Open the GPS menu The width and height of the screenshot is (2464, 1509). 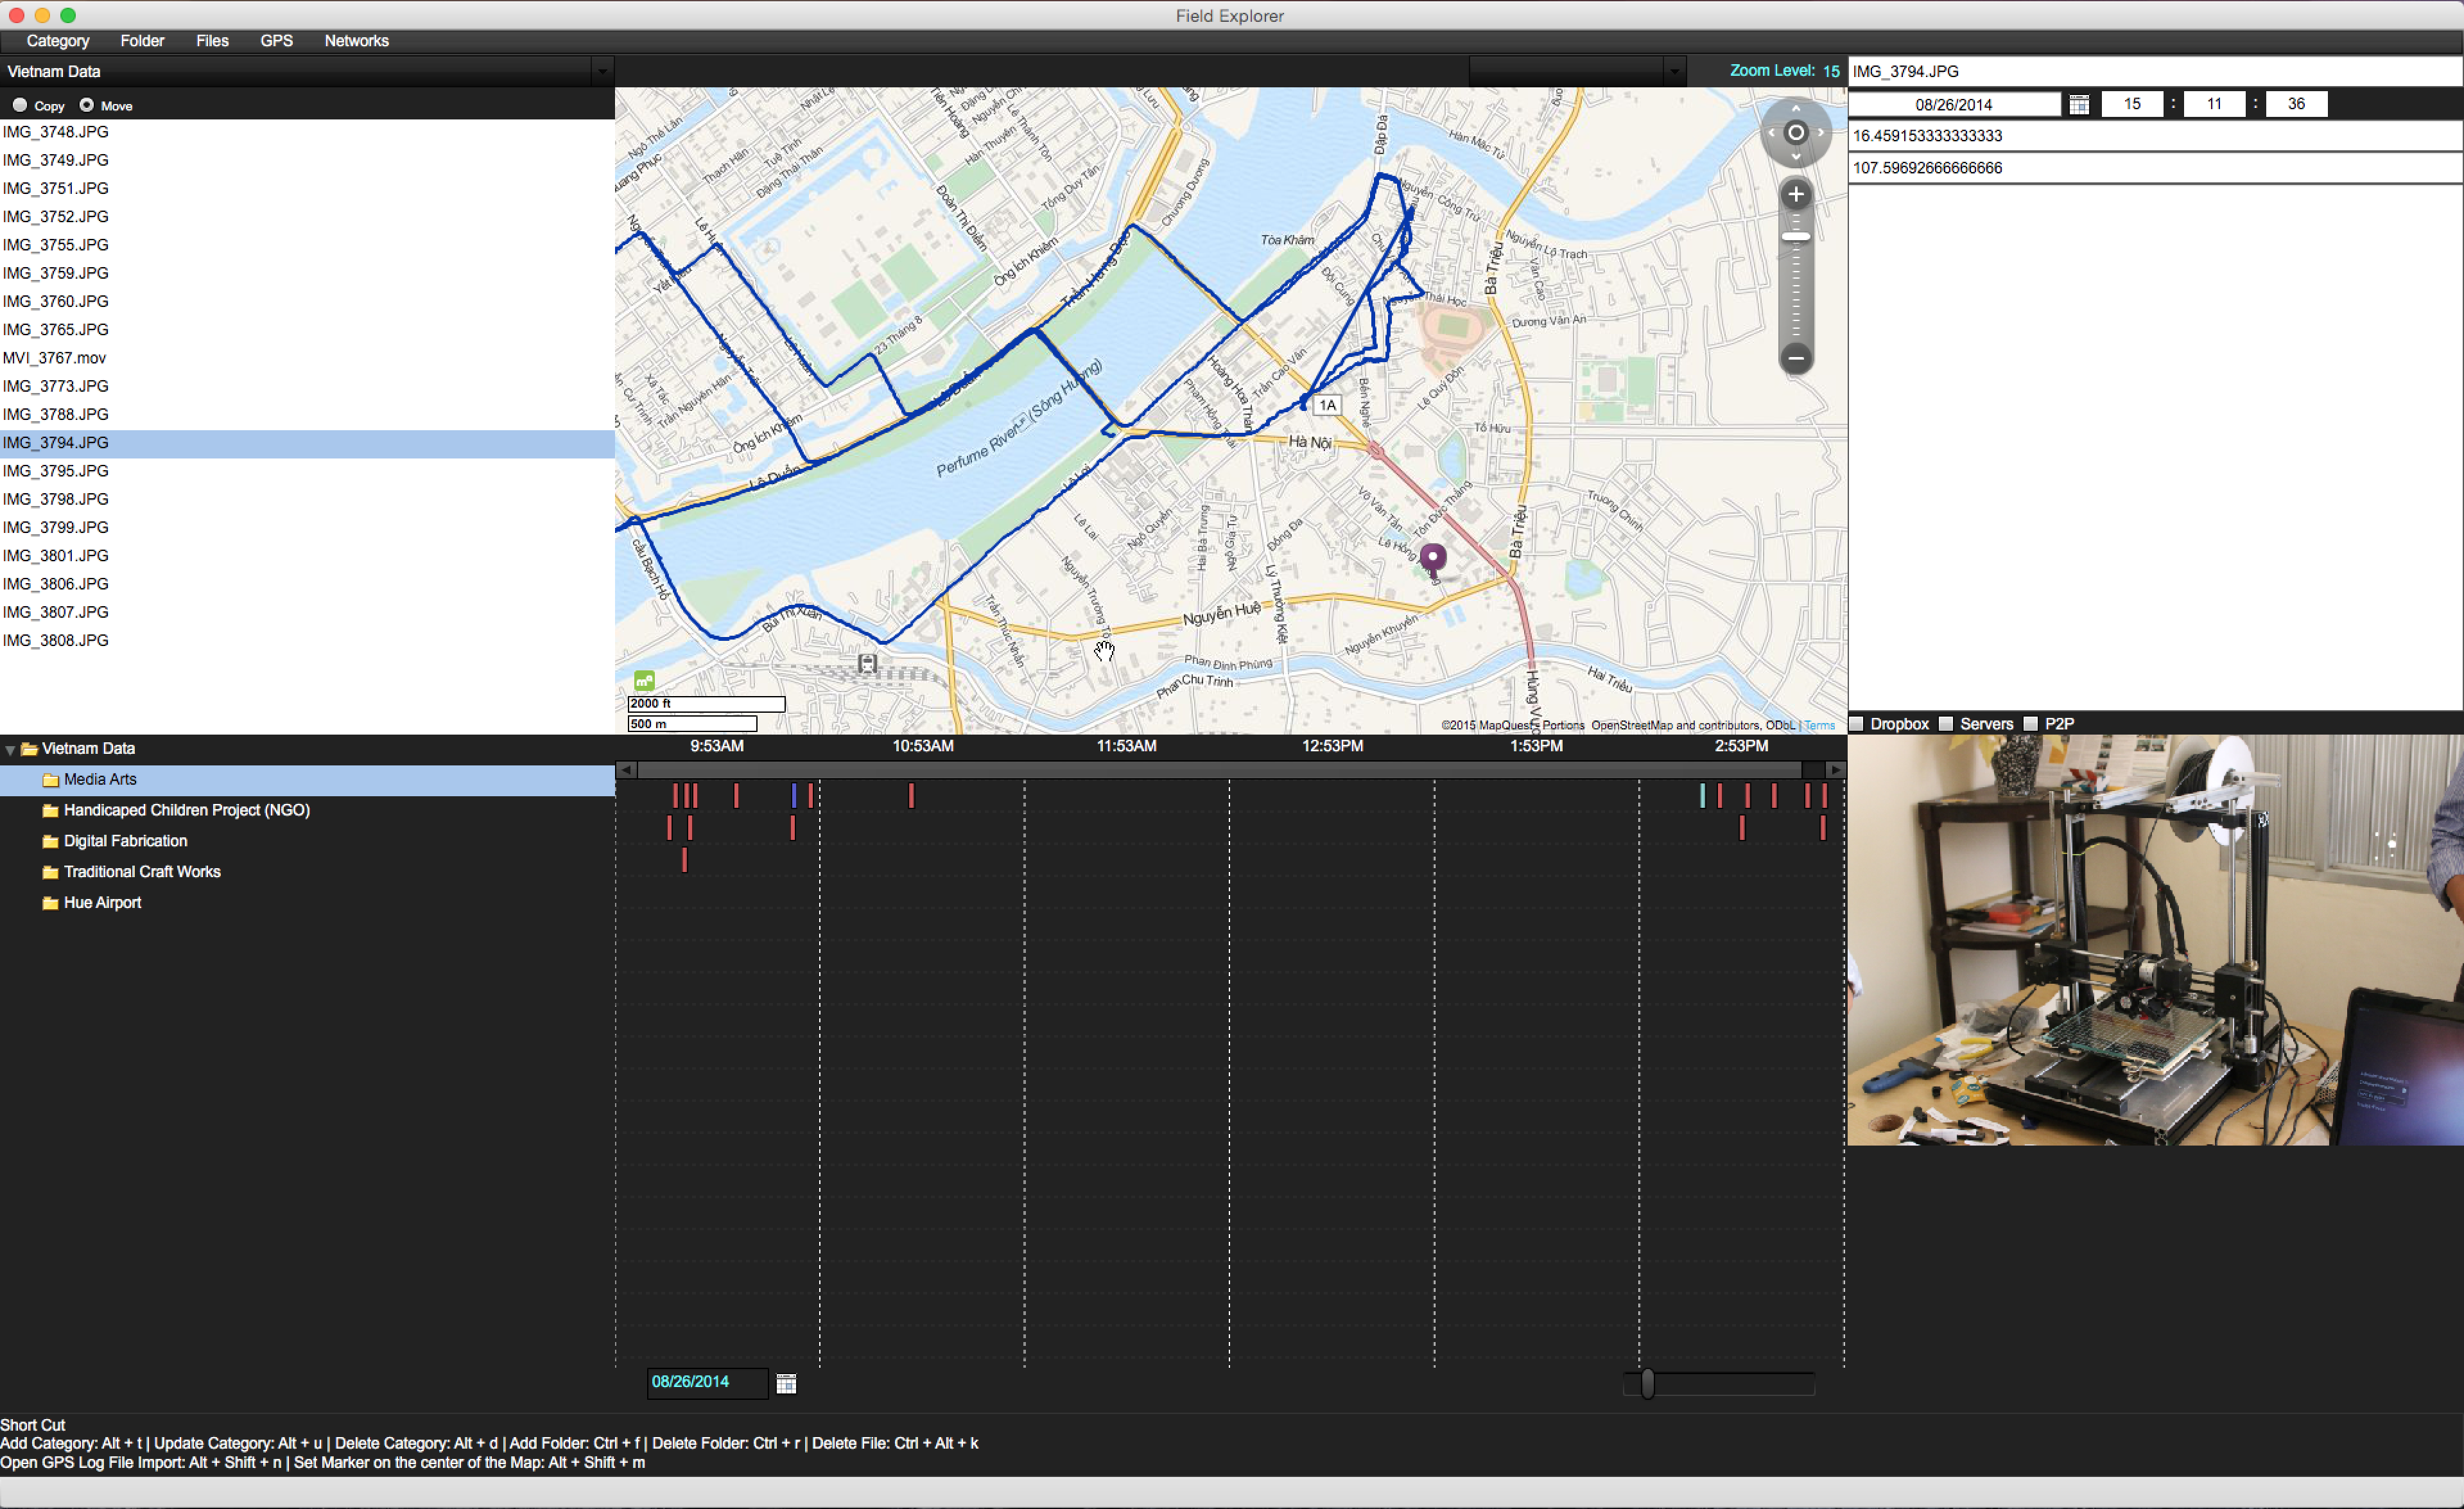tap(276, 41)
